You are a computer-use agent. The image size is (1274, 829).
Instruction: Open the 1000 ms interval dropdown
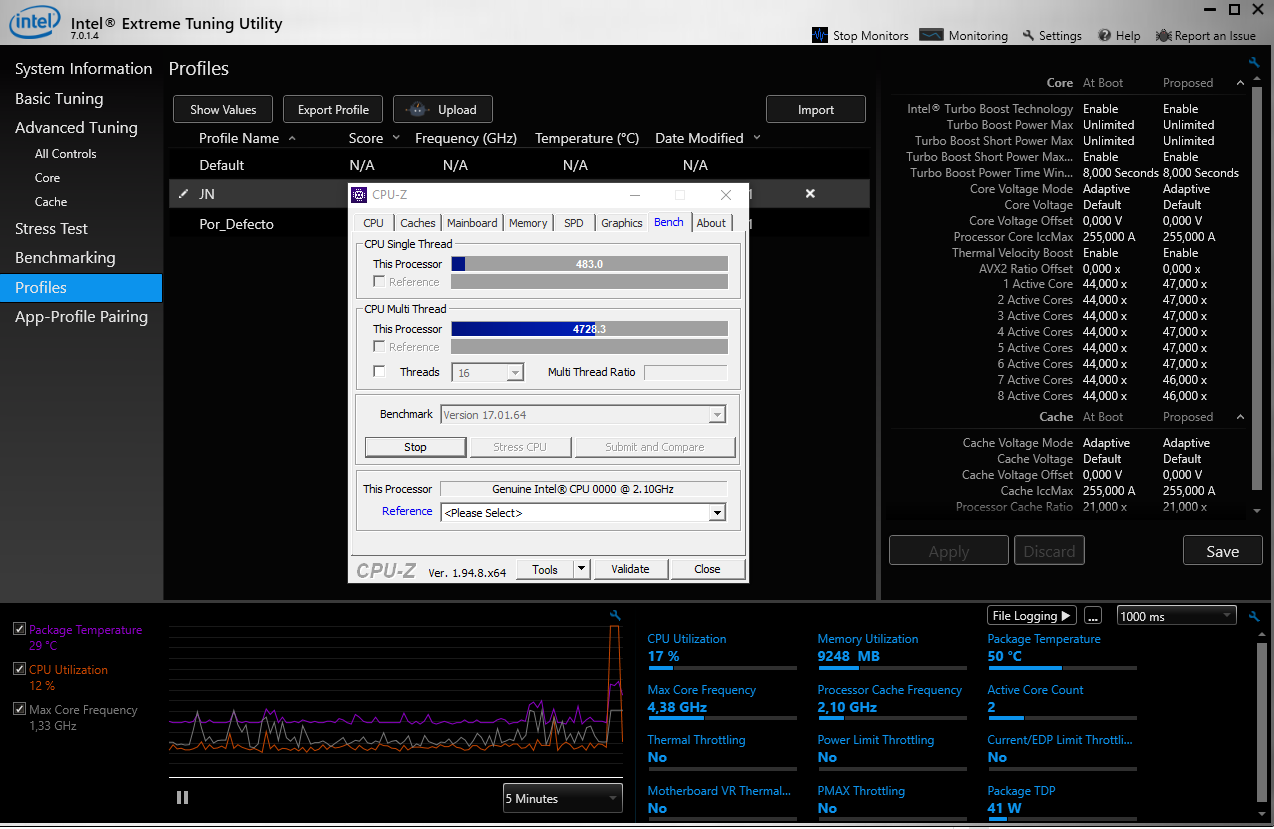pos(1176,616)
